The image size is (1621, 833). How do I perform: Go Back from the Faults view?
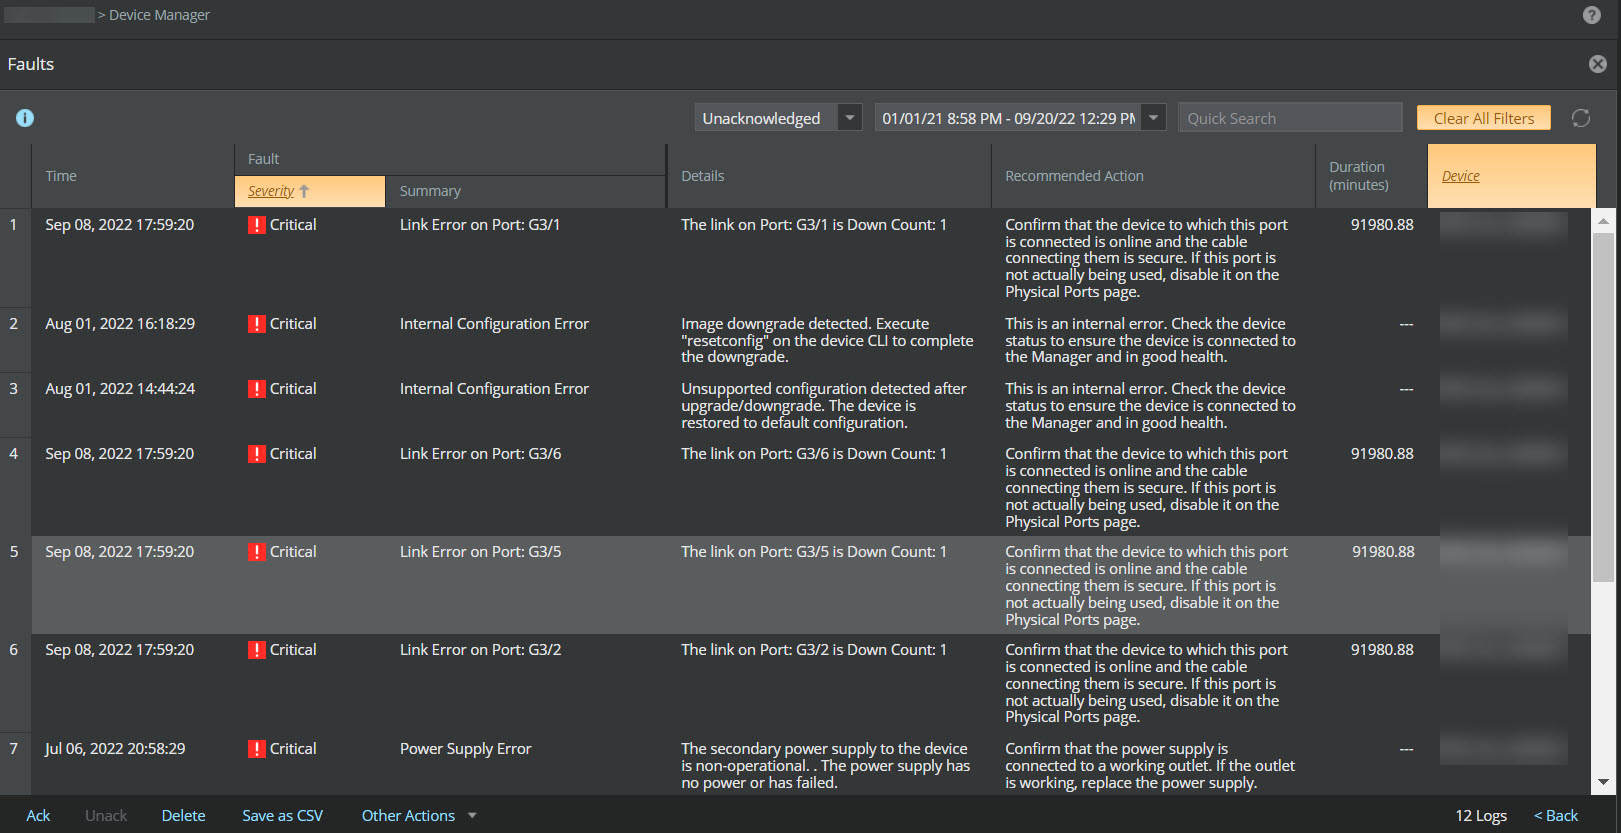coord(1556,816)
